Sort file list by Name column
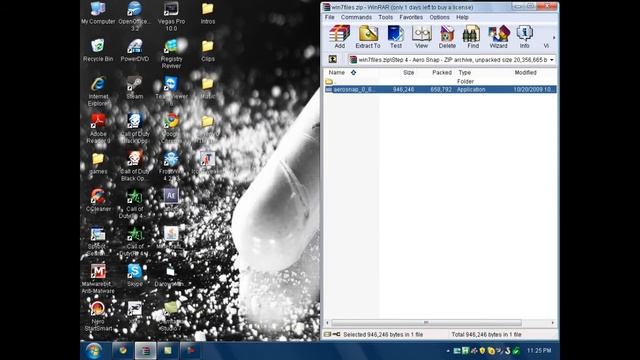This screenshot has width=640, height=360. pos(337,72)
